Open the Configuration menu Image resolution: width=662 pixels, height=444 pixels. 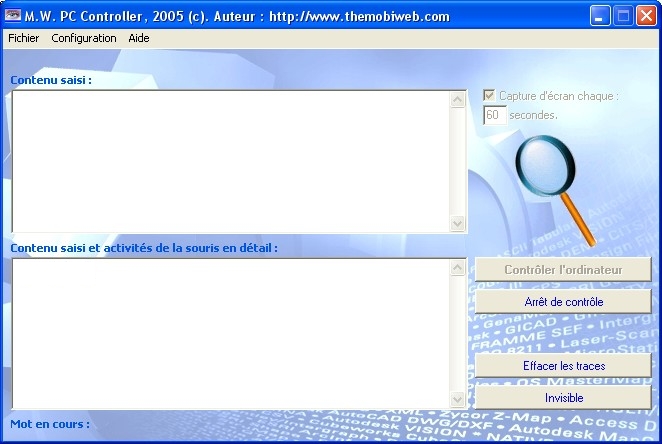84,38
